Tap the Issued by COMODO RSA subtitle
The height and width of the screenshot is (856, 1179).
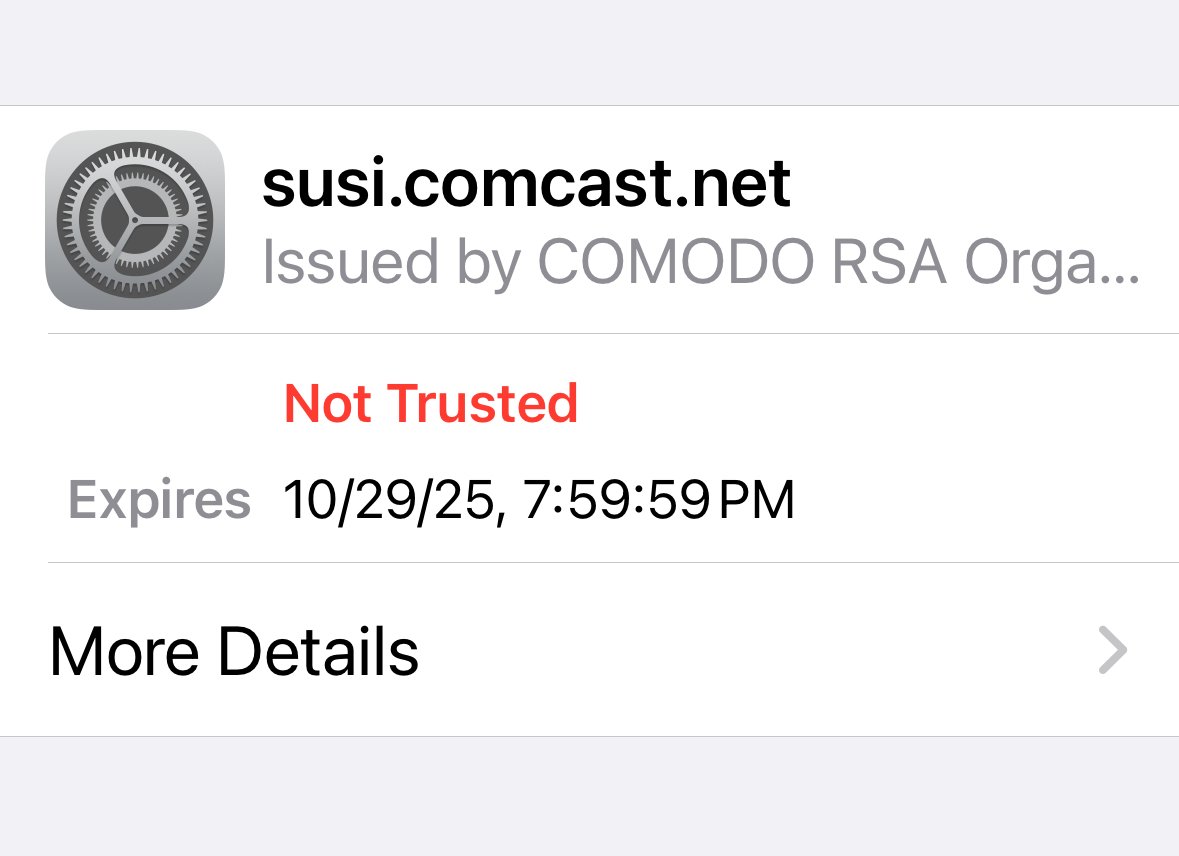click(x=701, y=263)
